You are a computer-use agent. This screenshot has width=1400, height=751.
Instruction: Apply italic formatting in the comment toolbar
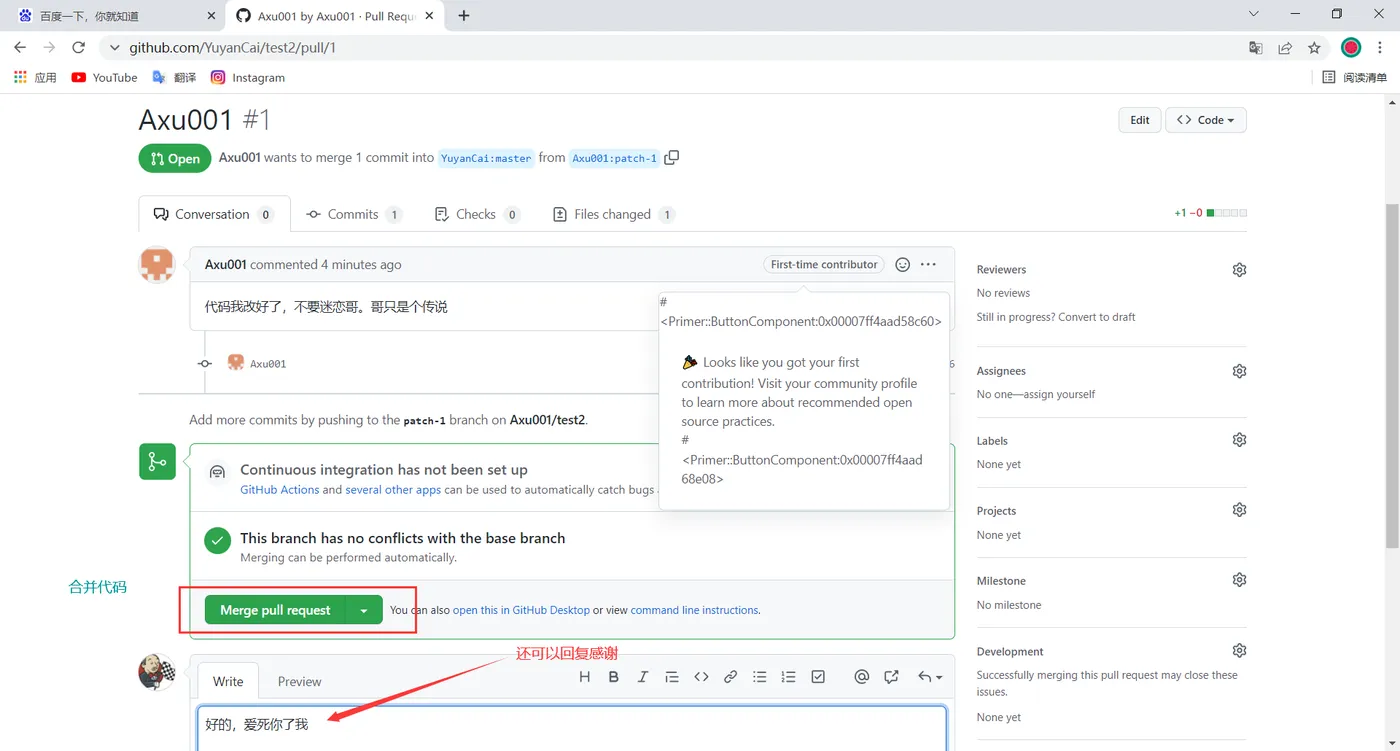(x=643, y=677)
